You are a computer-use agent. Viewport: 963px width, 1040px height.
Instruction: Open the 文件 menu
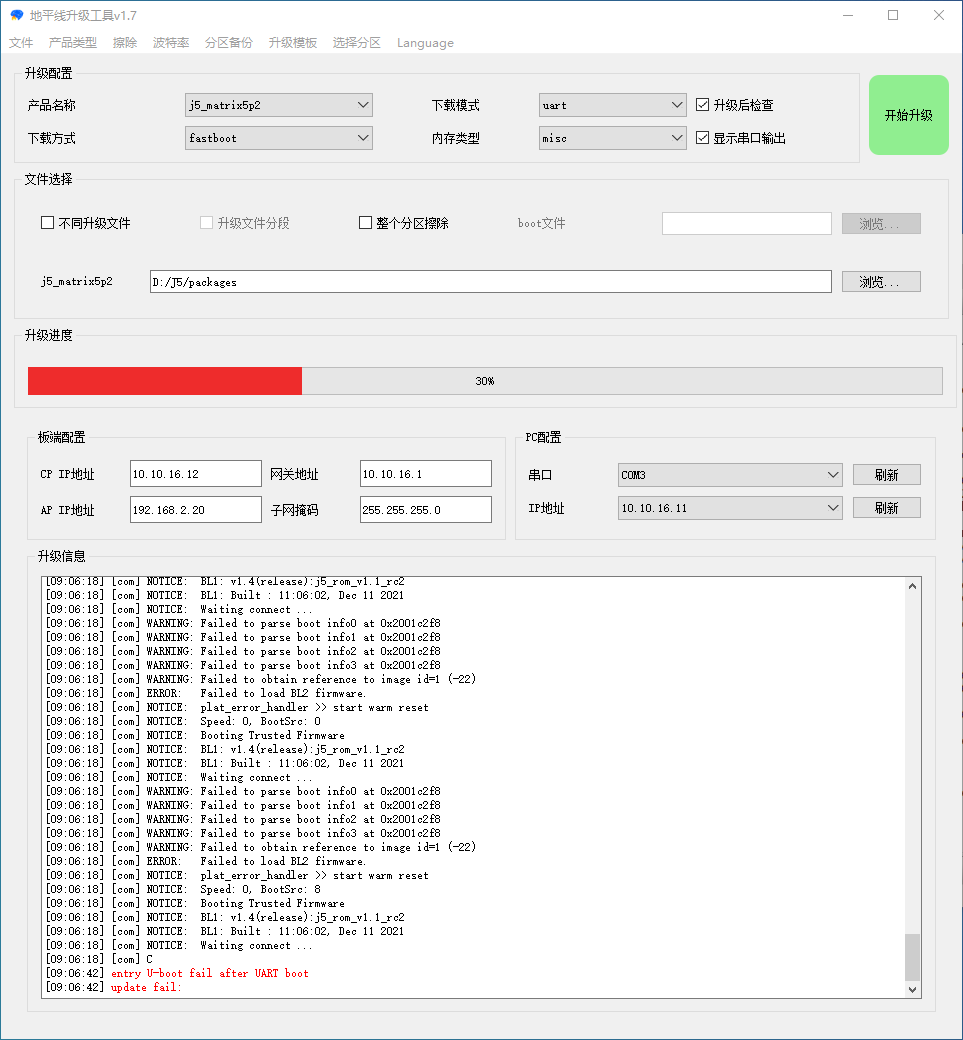pos(21,43)
